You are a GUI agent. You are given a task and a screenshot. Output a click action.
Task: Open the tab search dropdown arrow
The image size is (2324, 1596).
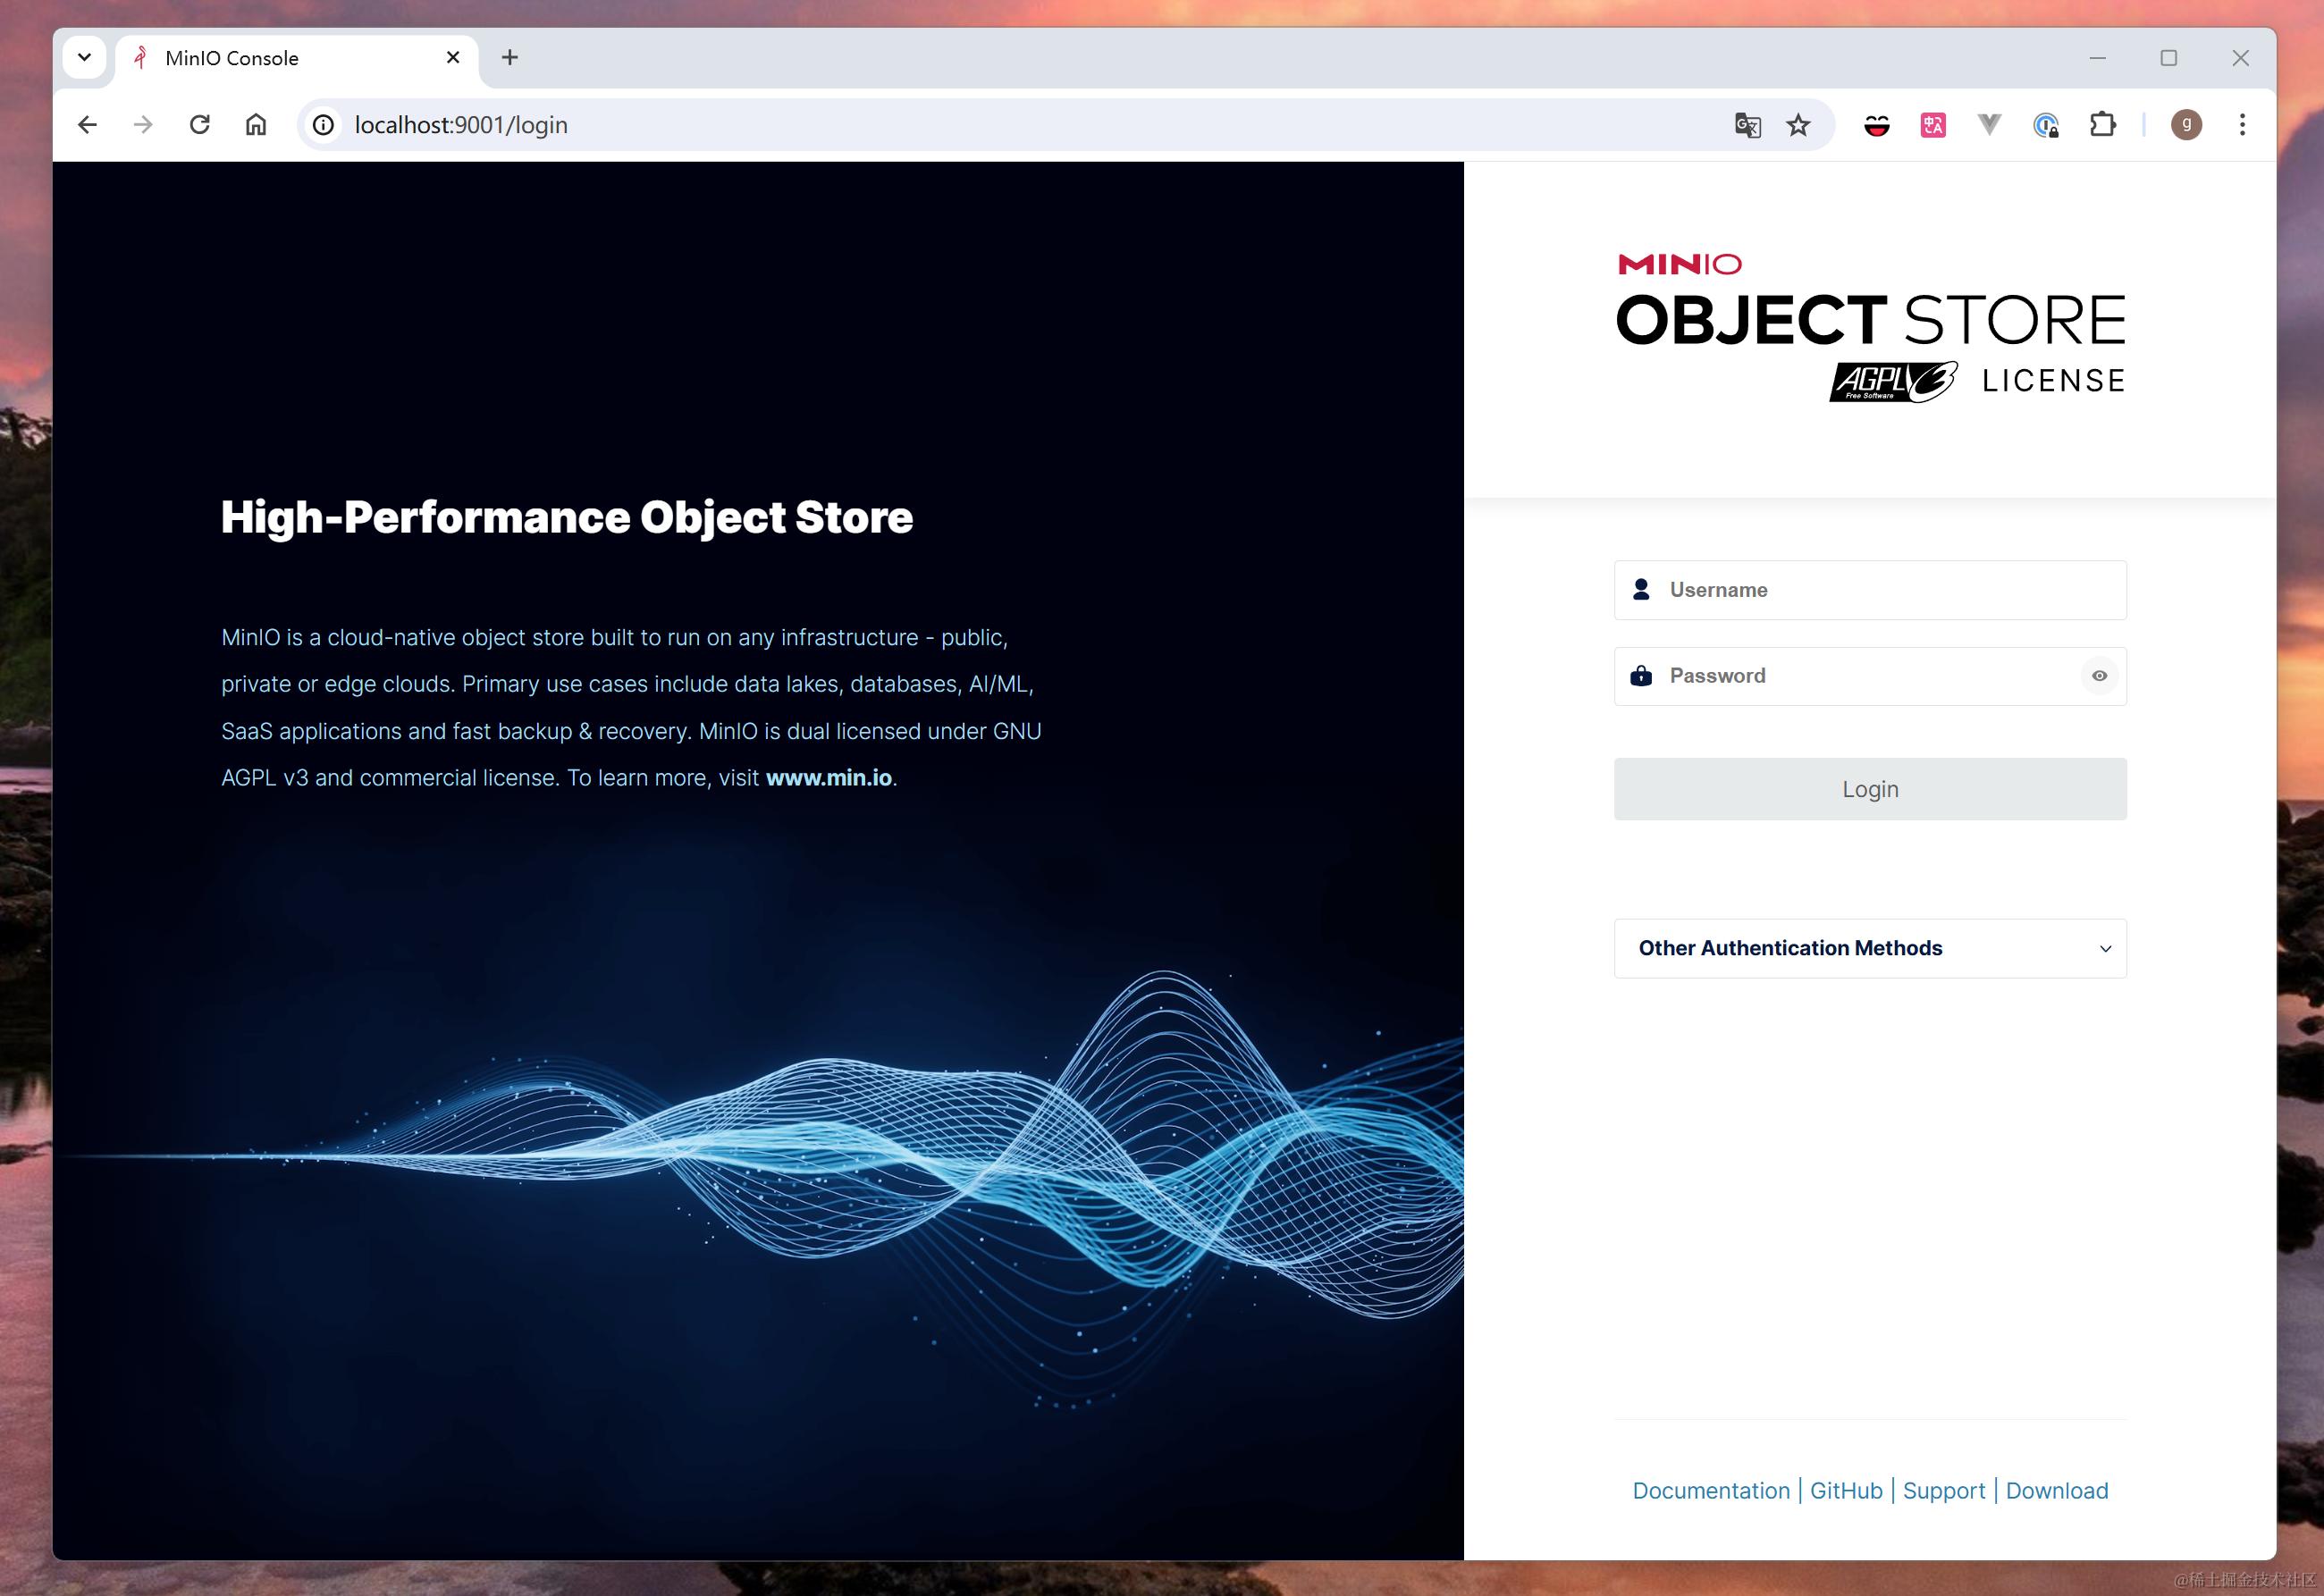pyautogui.click(x=85, y=58)
